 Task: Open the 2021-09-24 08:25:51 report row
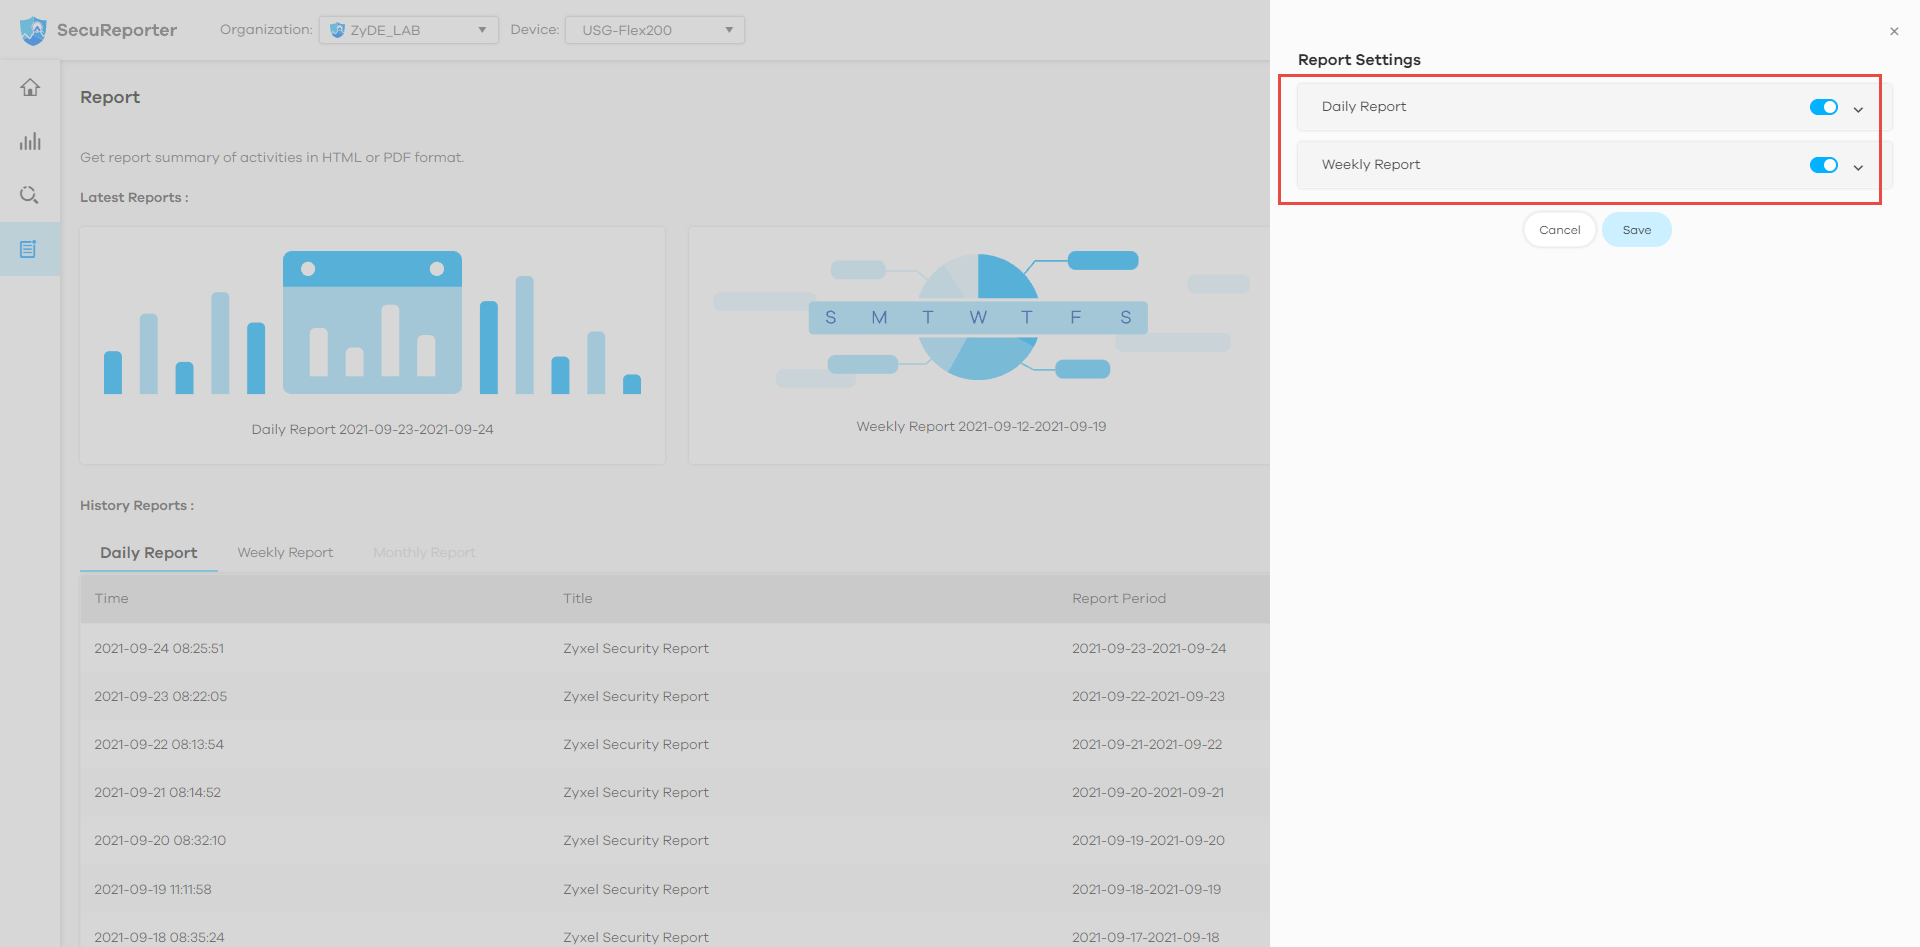[x=636, y=648]
